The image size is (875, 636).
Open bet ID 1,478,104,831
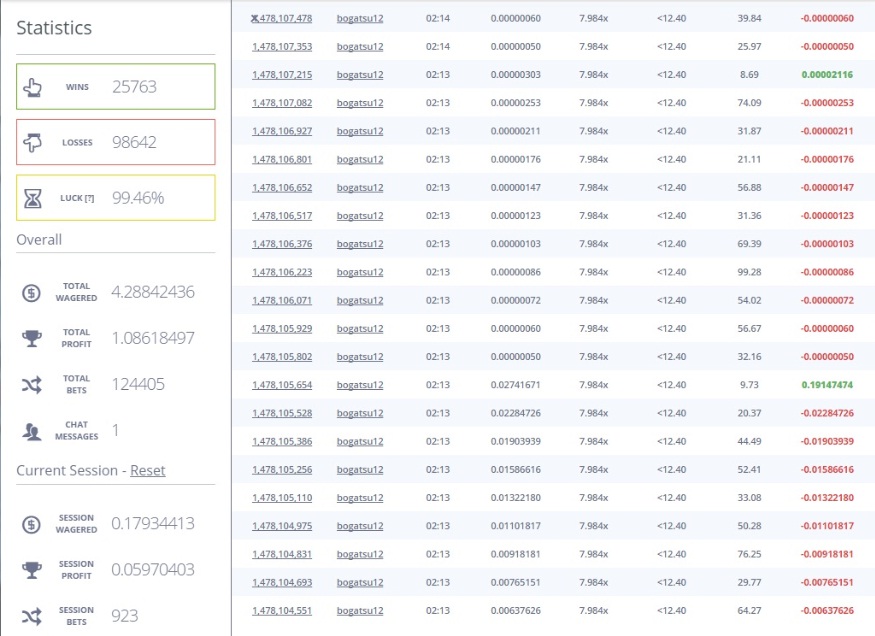(282, 554)
